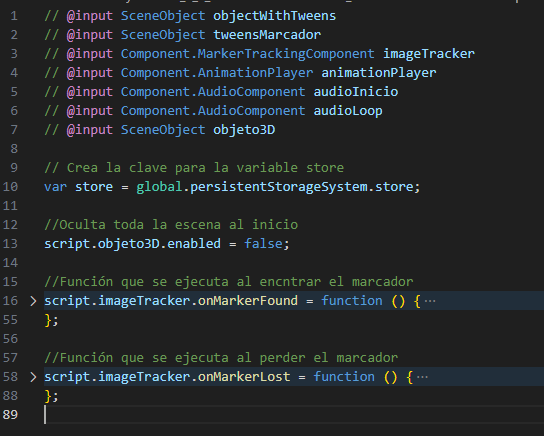The width and height of the screenshot is (544, 436).
Task: Click onMarkerLost on line 58
Action: 244,377
